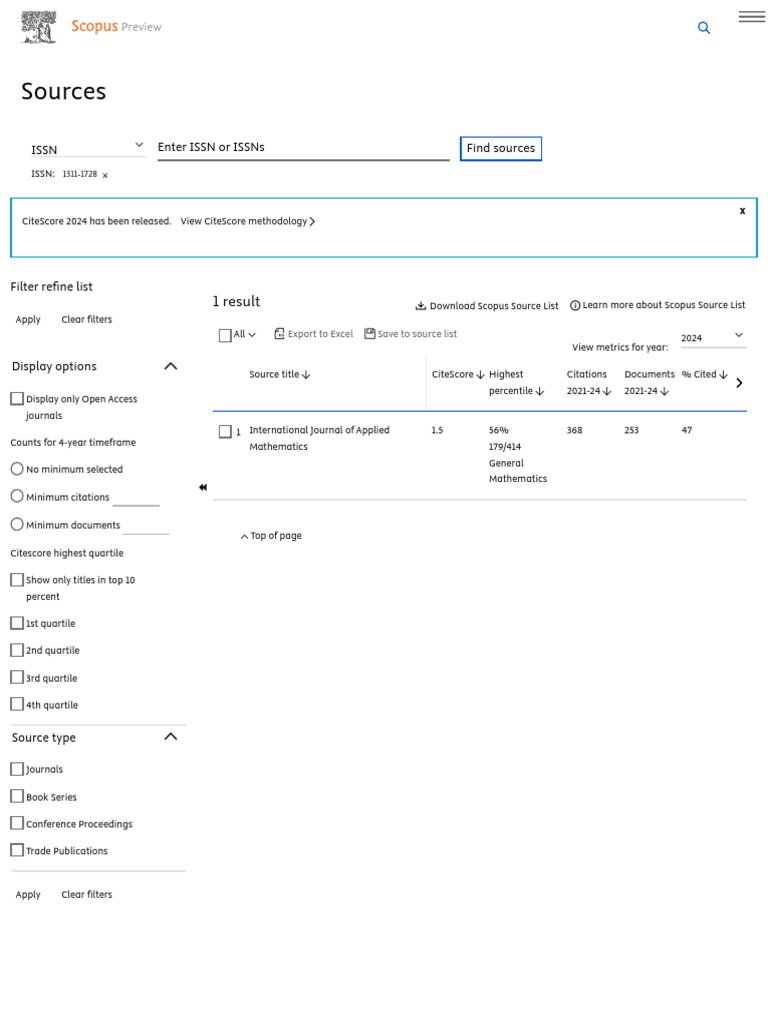Click the upper Clear filters button
This screenshot has width=768, height=1024.
click(x=87, y=319)
